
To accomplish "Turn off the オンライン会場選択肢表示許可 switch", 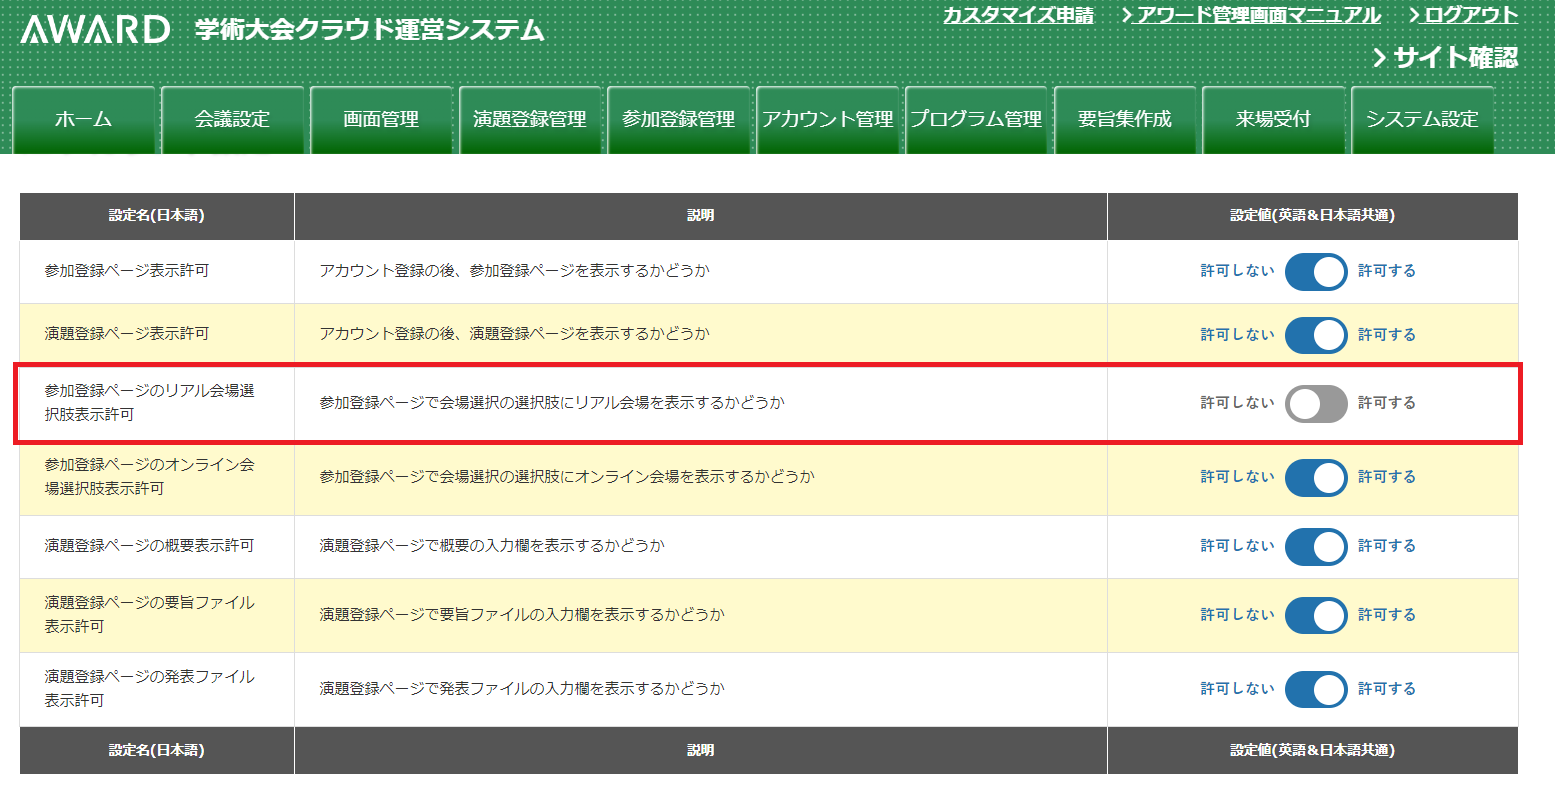I will point(1316,478).
